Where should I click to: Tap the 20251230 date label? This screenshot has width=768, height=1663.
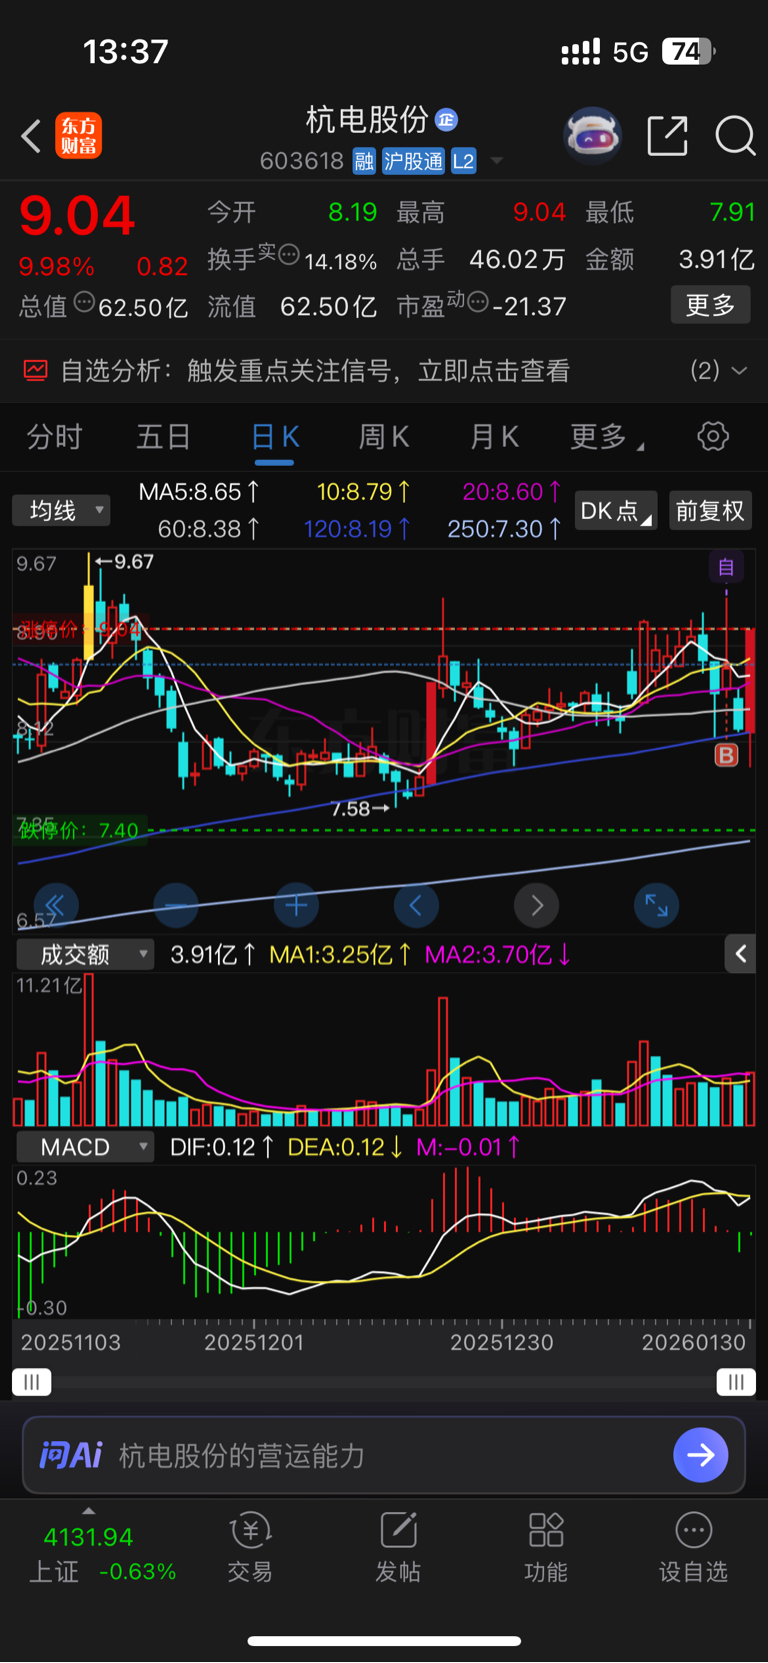point(501,1342)
